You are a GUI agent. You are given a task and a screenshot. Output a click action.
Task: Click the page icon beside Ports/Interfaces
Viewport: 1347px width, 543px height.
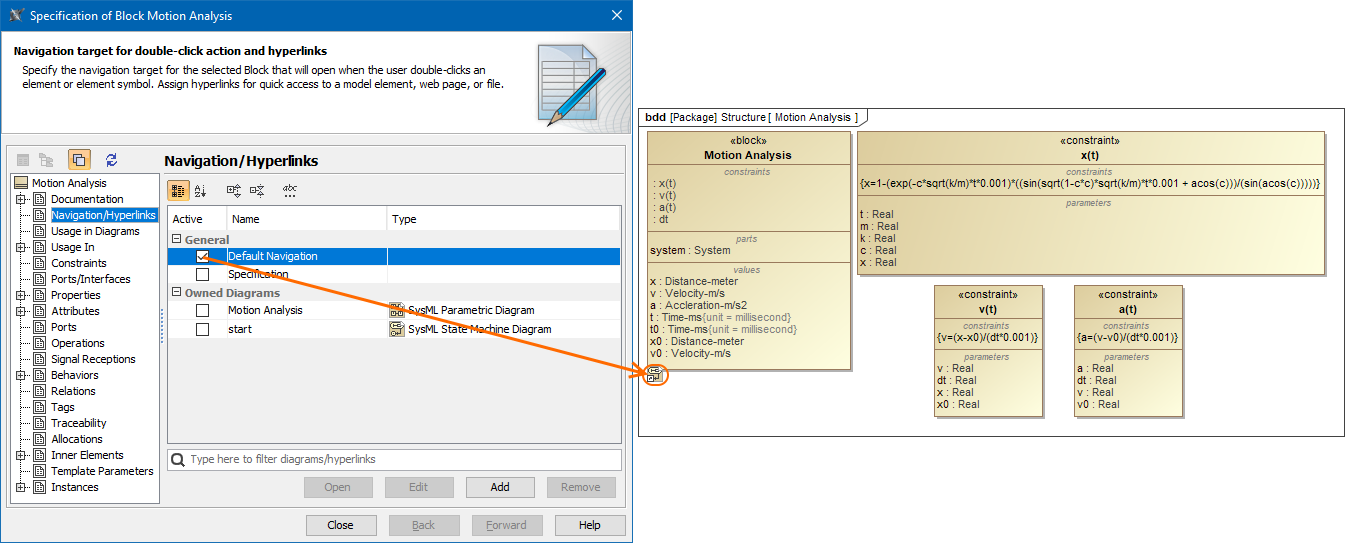click(x=40, y=279)
